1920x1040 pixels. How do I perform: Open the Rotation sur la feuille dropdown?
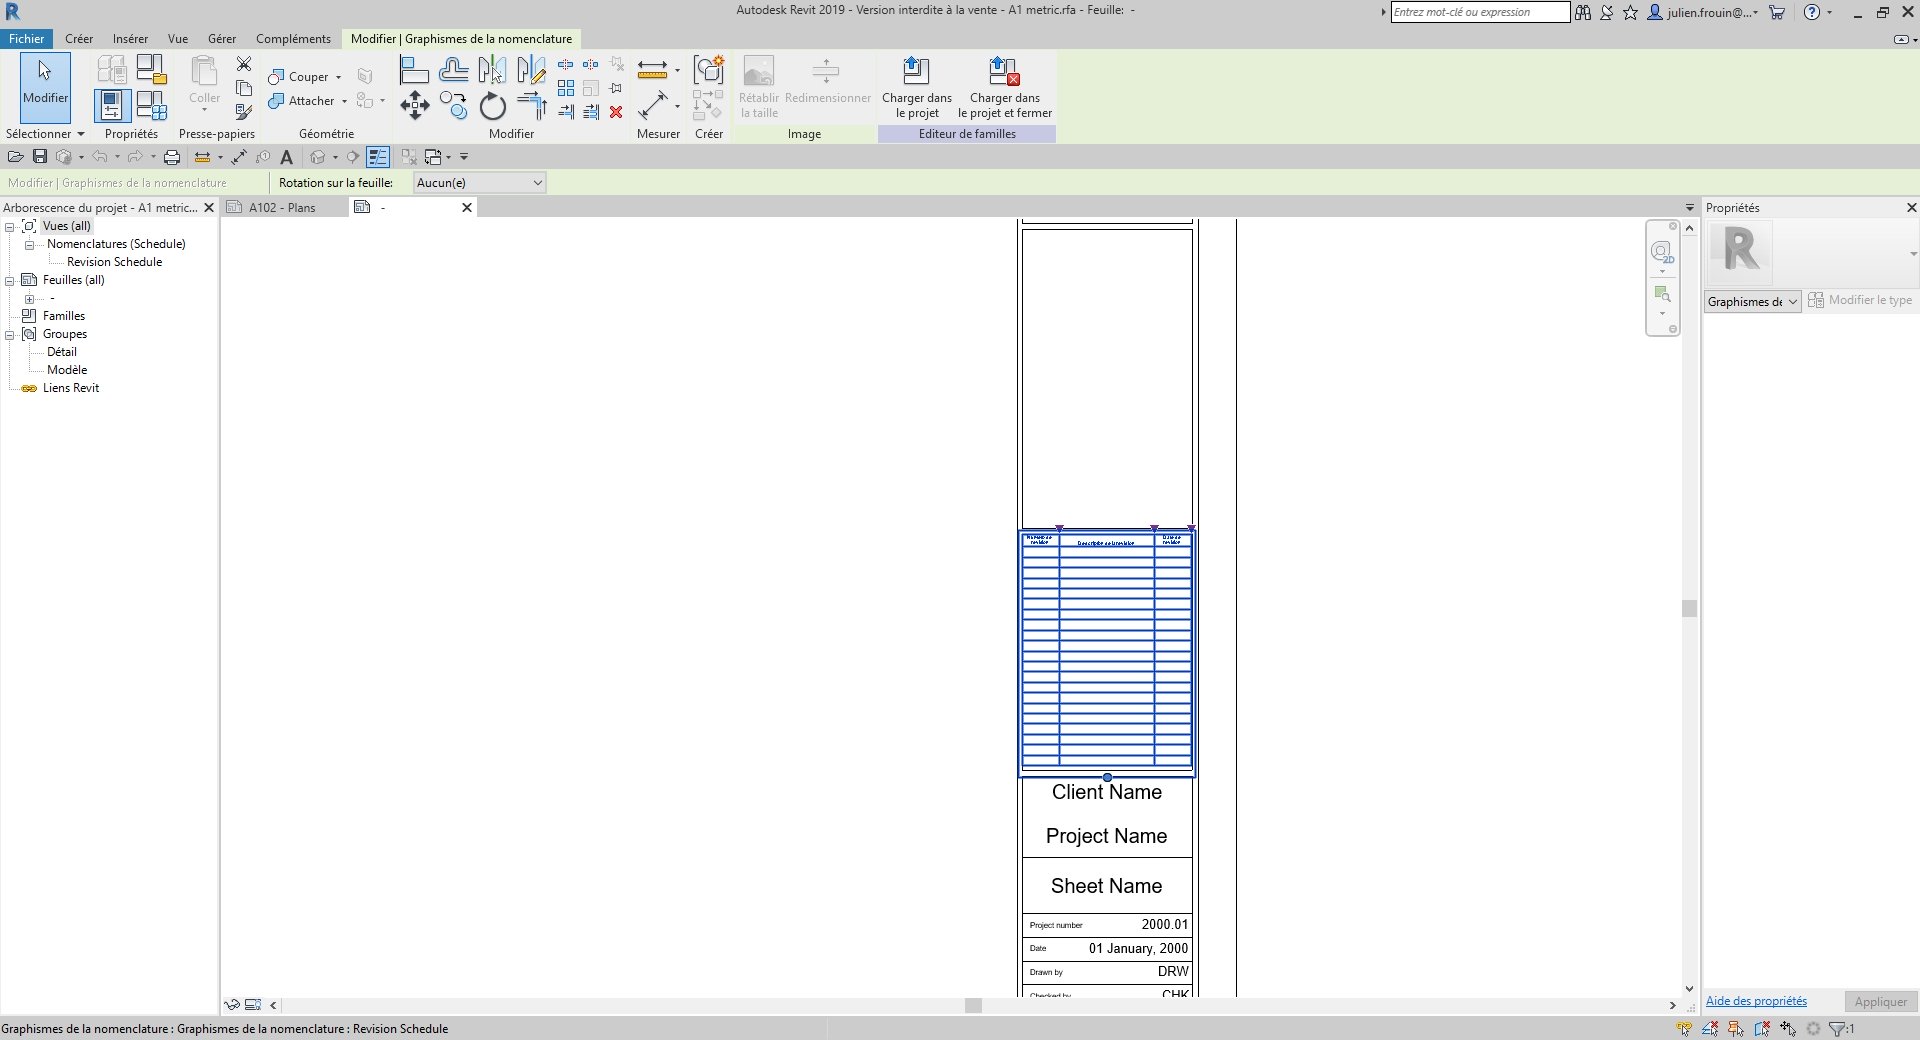[479, 183]
